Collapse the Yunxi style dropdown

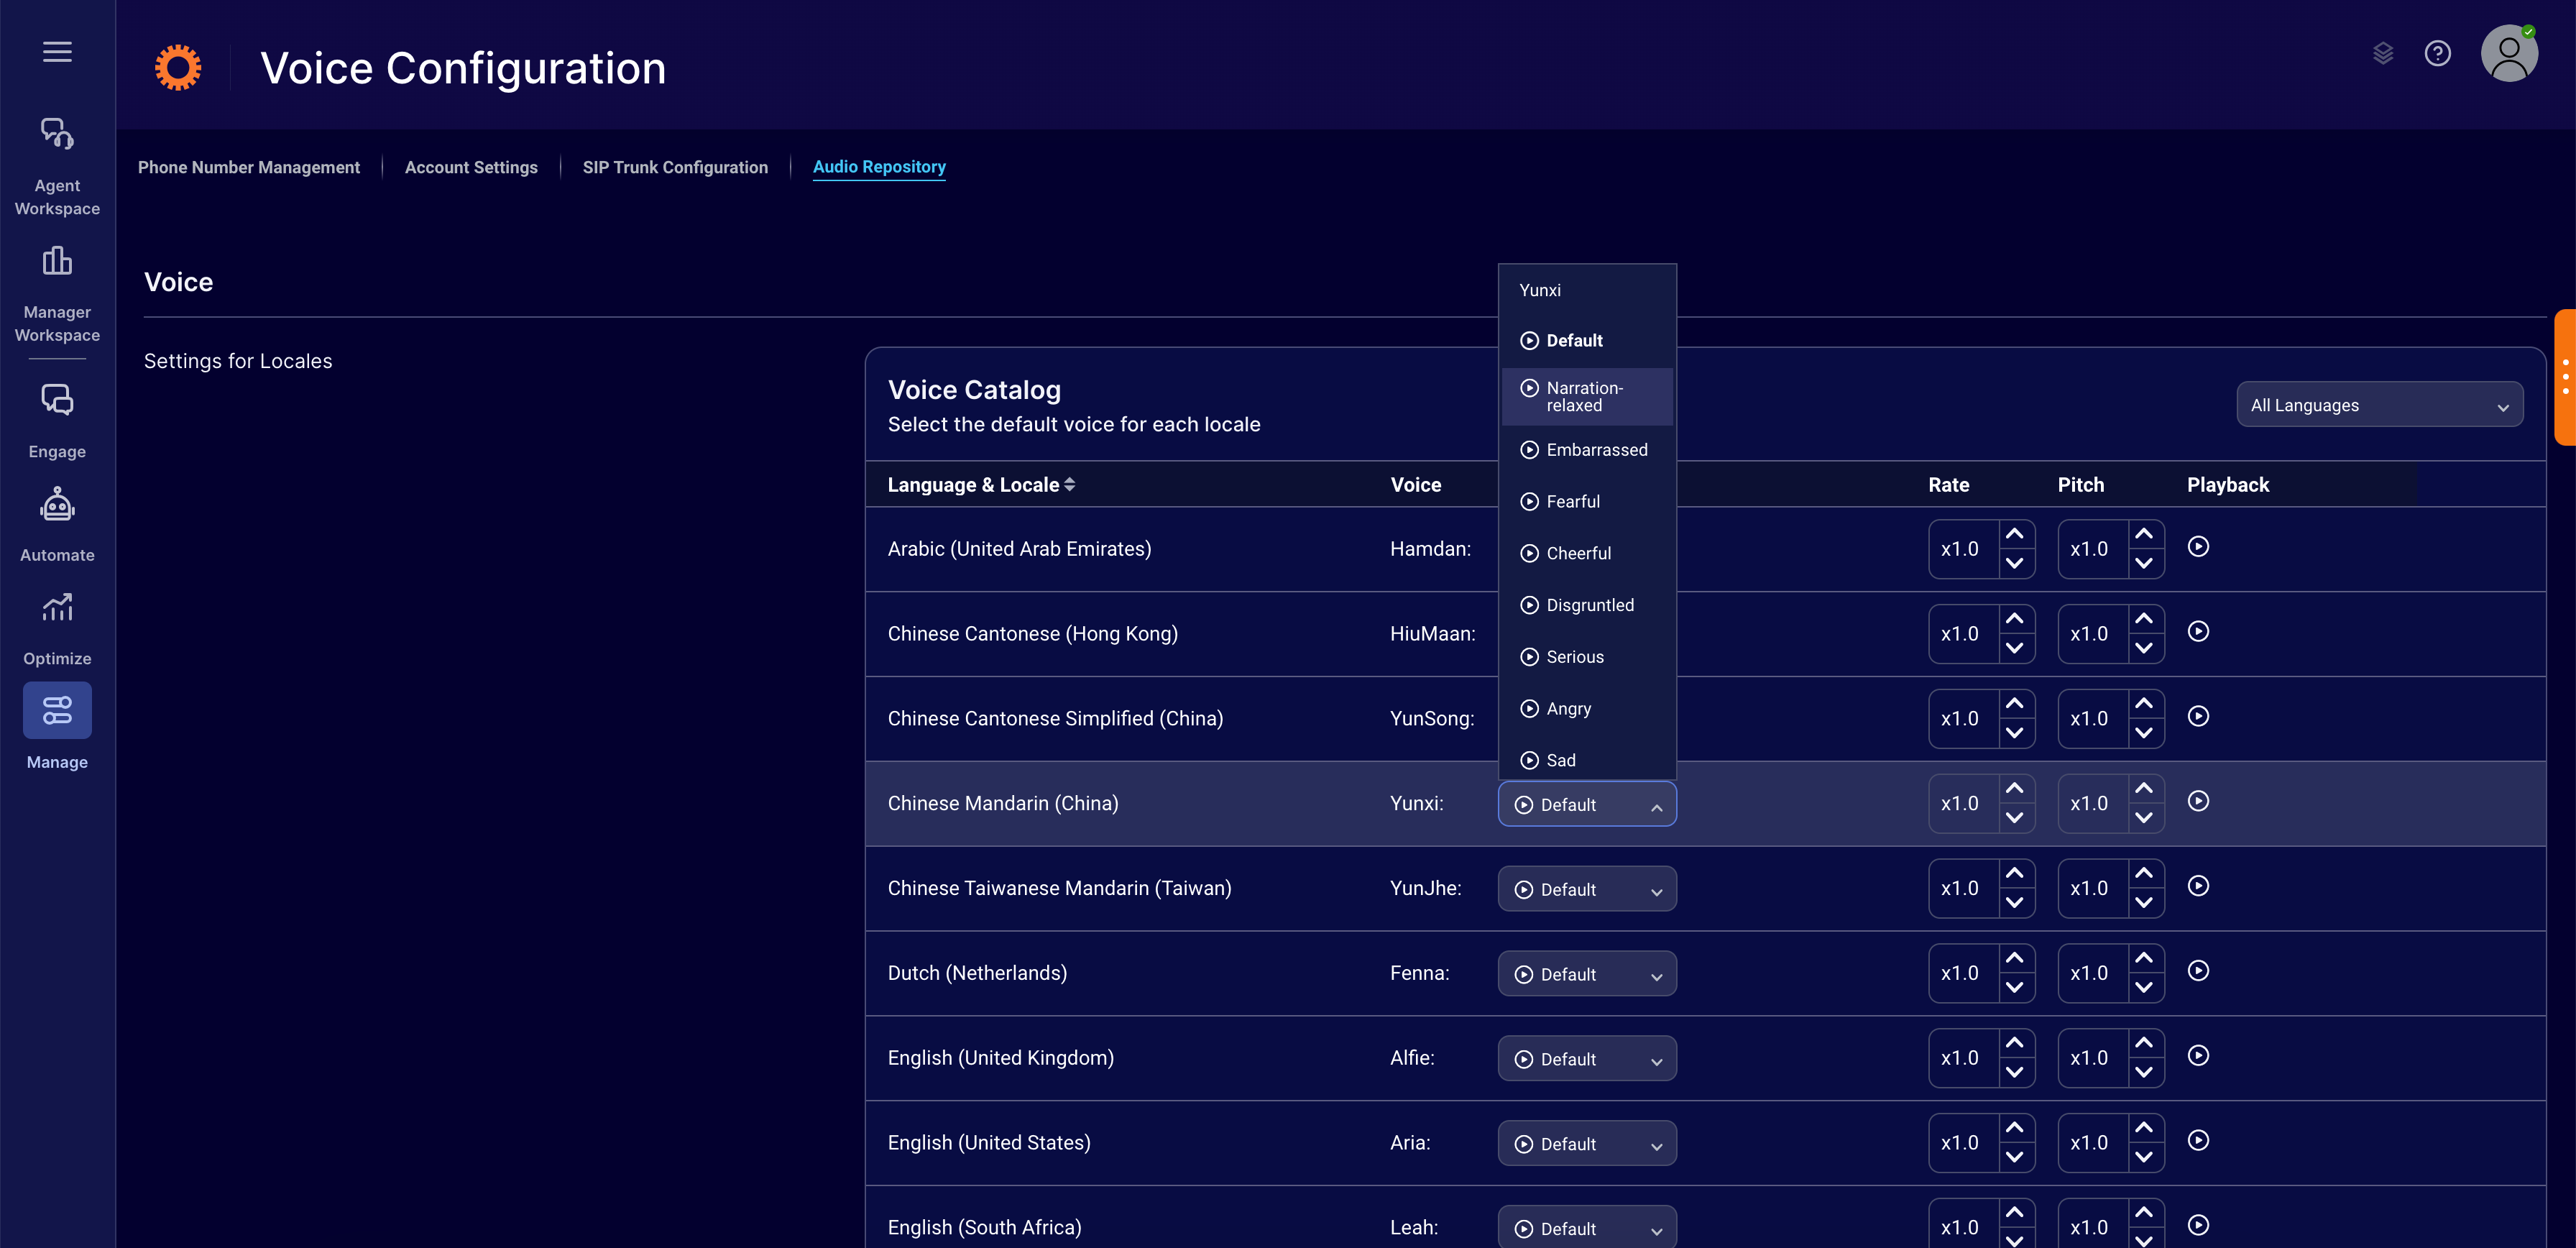1587,804
